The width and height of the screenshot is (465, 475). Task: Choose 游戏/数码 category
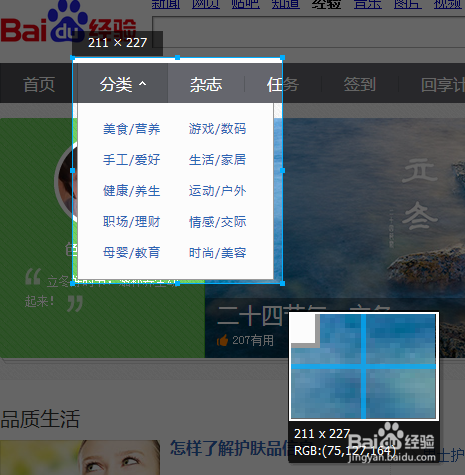click(x=217, y=129)
